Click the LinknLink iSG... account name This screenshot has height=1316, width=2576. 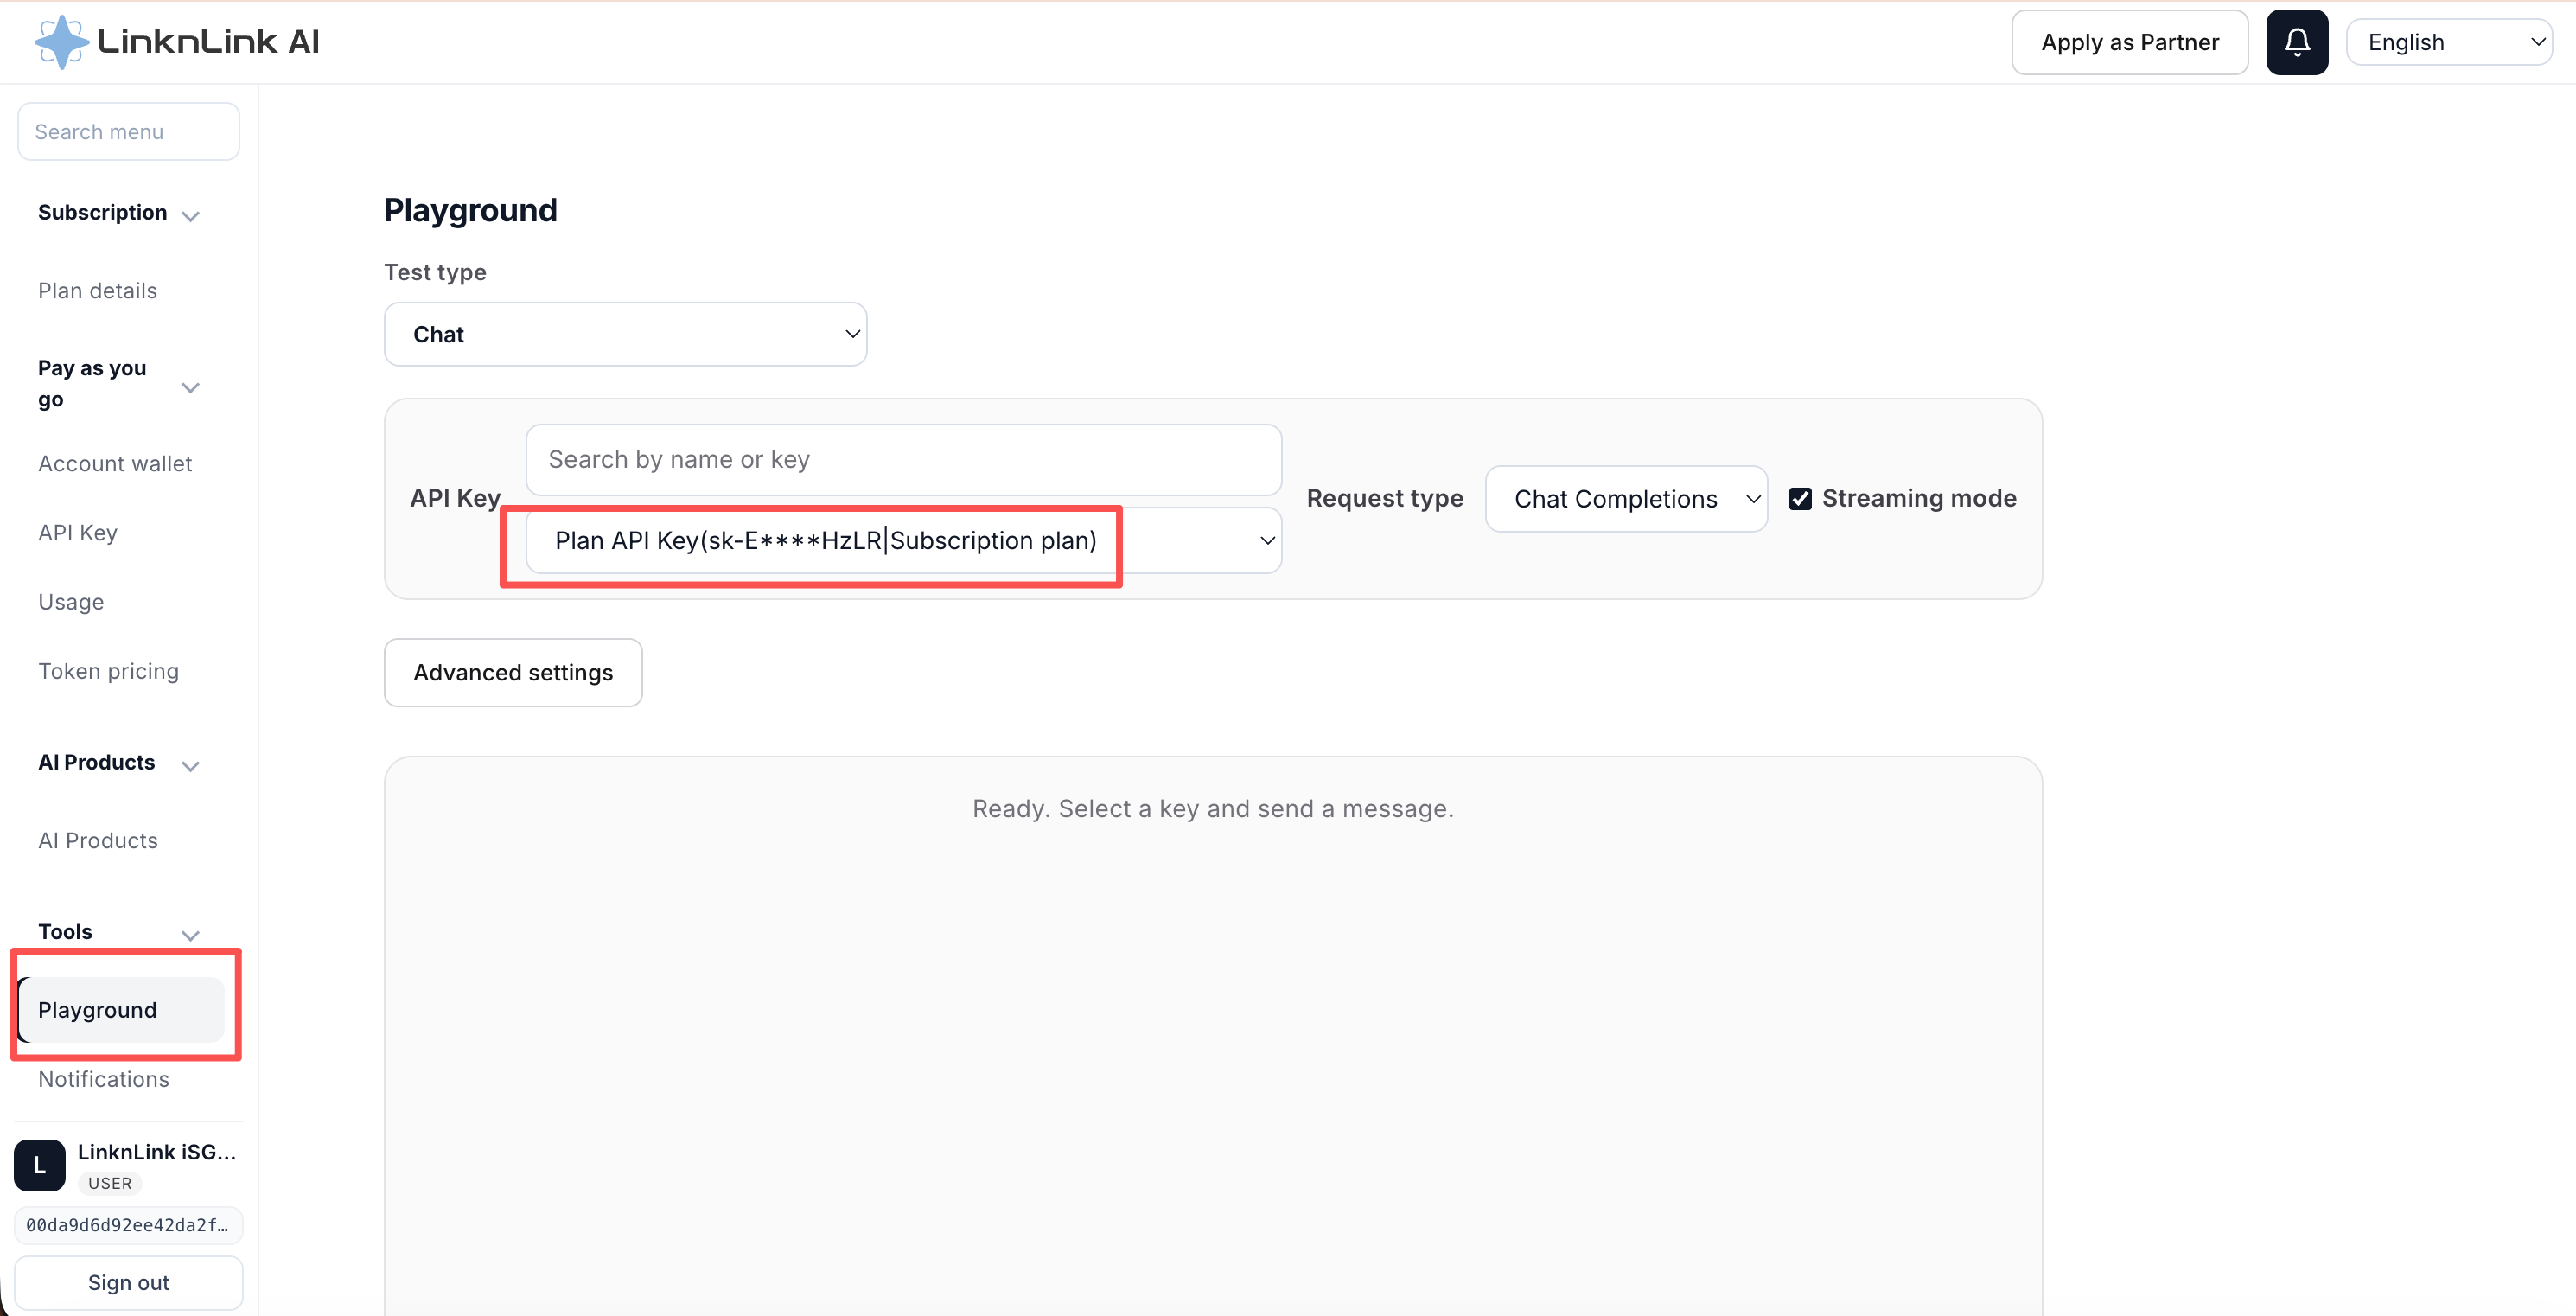(157, 1152)
